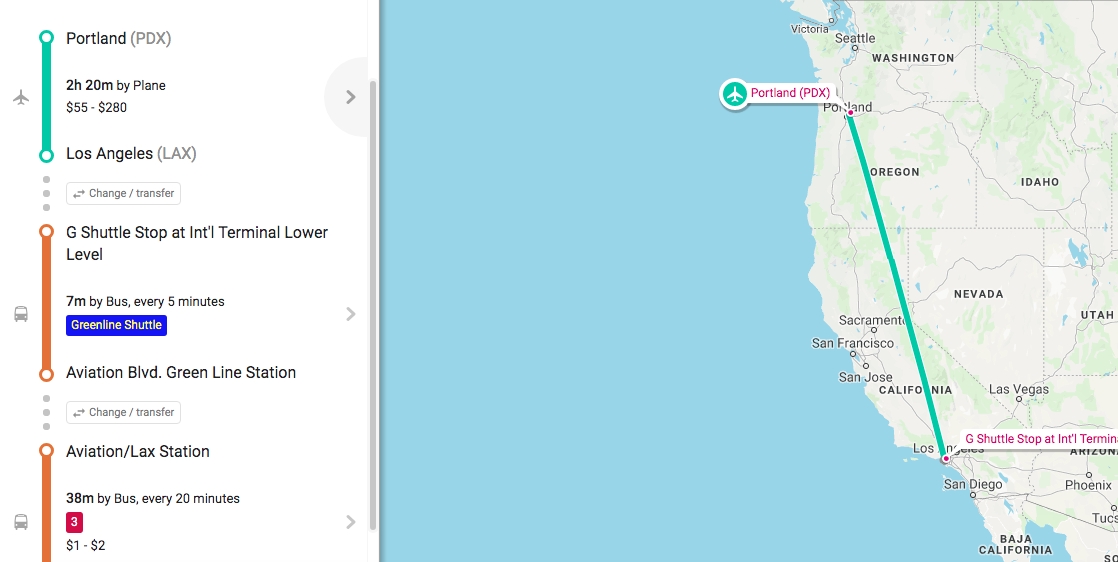Click the Los Angeles (LAX) stop name

(131, 154)
